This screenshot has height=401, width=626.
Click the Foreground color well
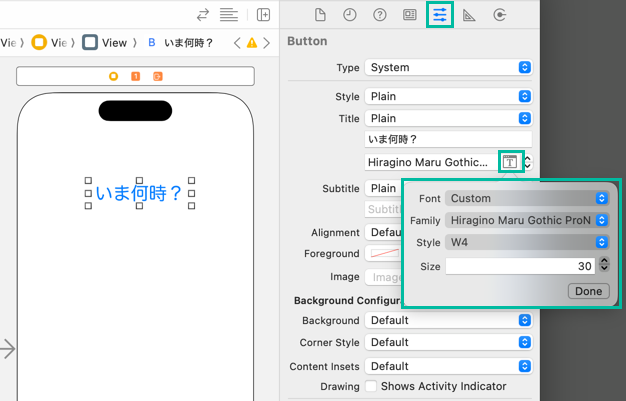382,254
